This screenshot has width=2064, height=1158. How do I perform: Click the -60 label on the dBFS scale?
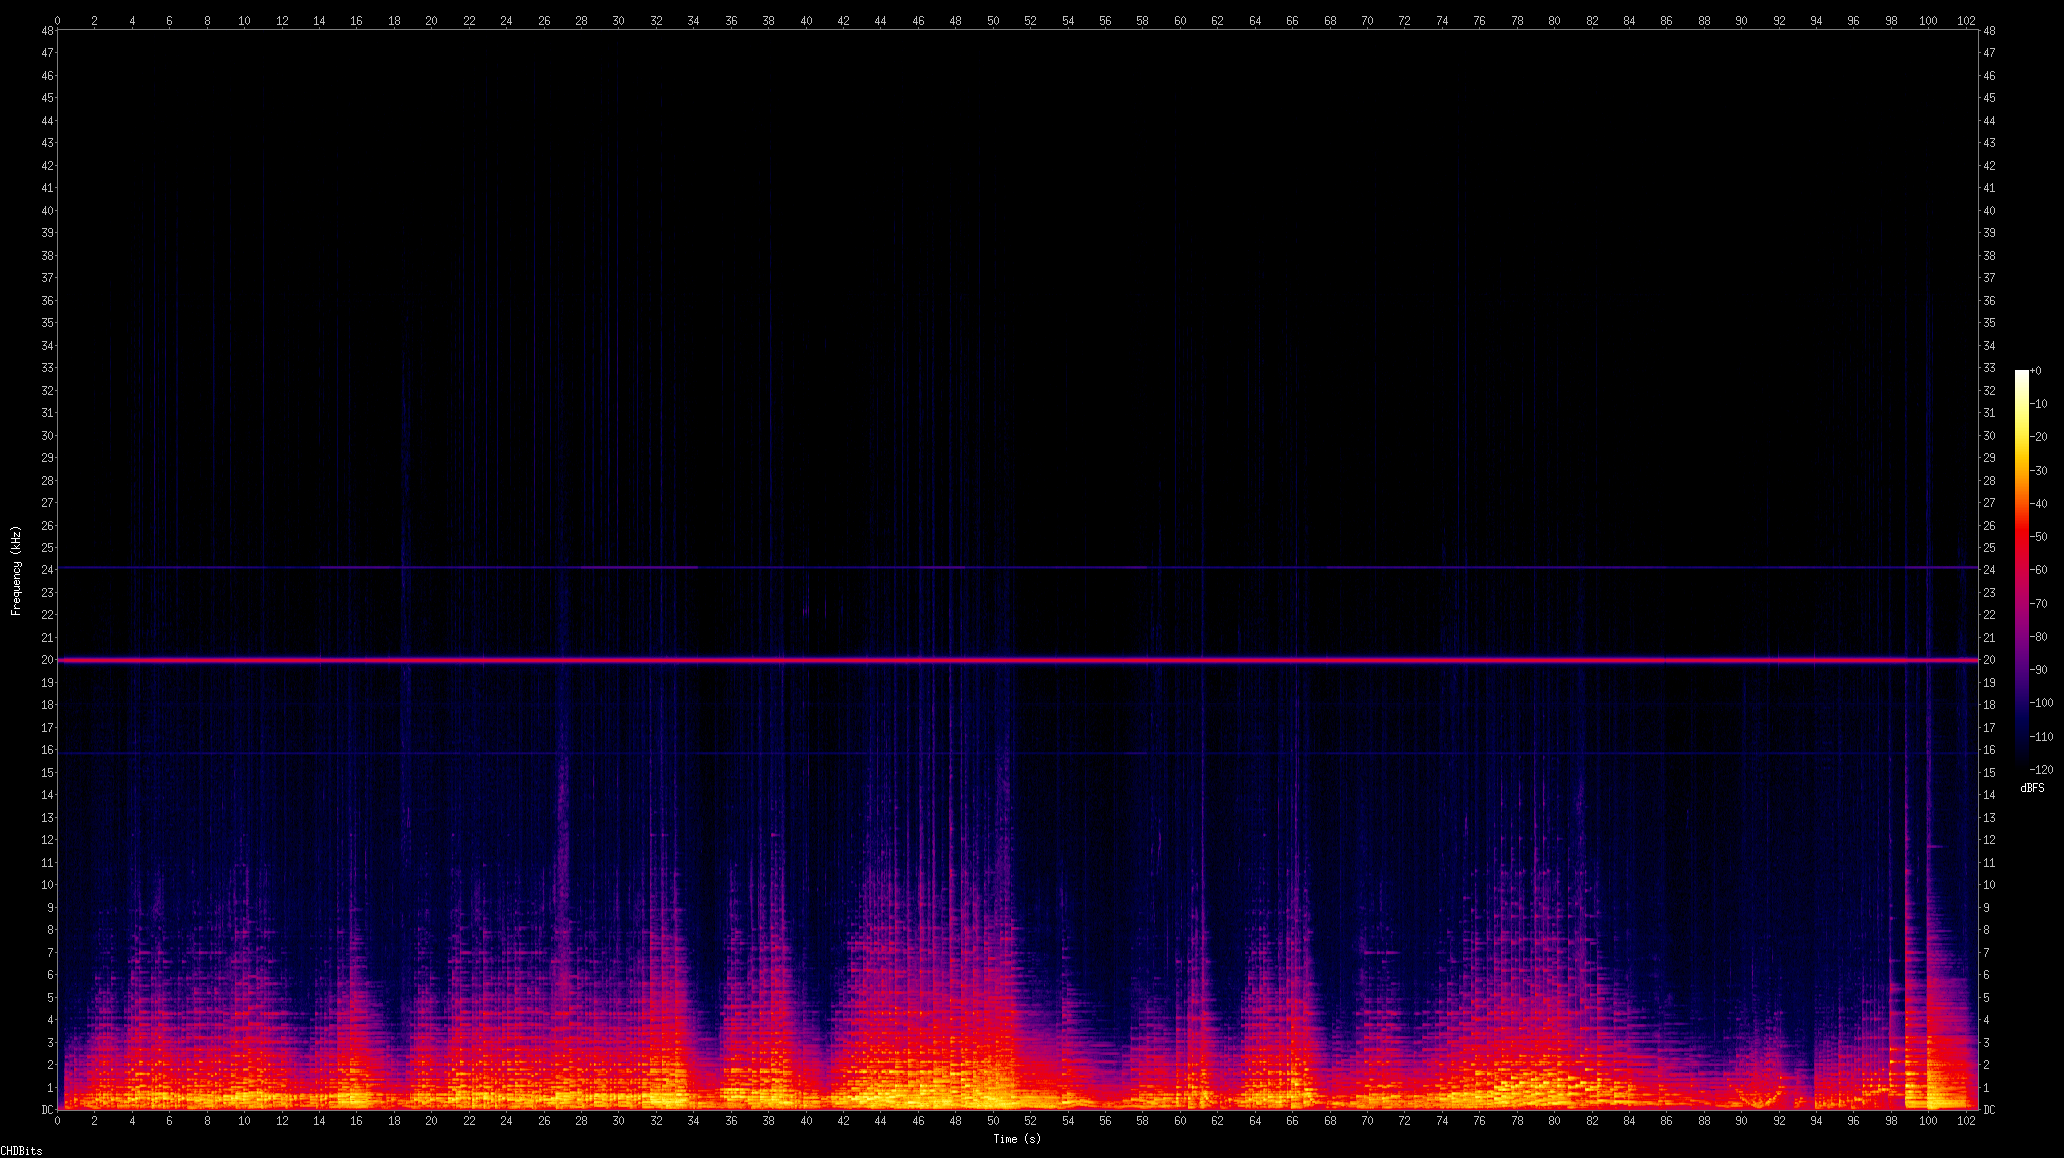point(2038,570)
